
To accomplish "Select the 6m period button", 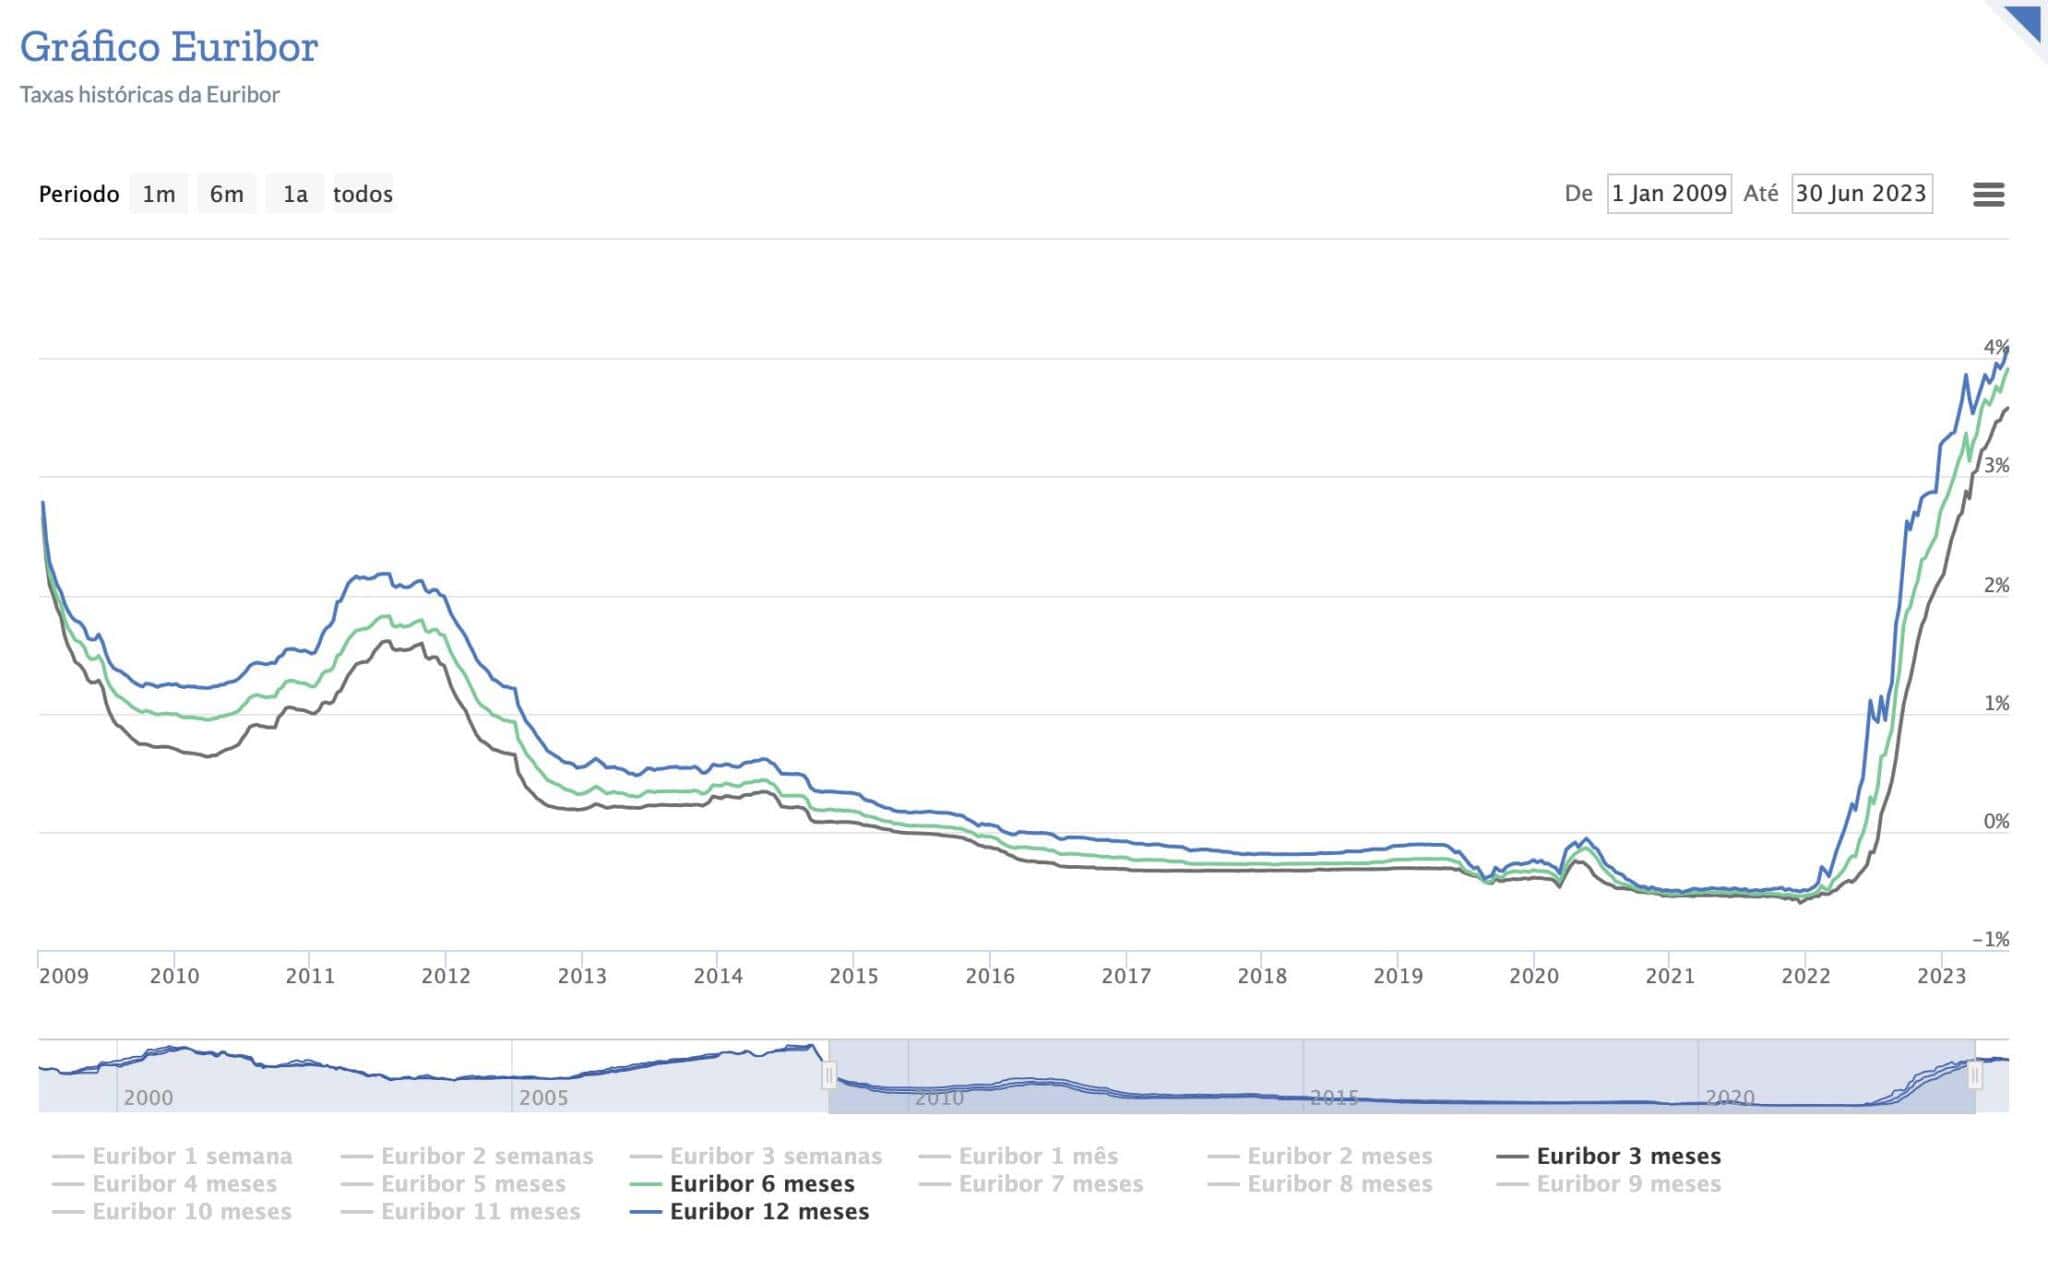I will (226, 194).
